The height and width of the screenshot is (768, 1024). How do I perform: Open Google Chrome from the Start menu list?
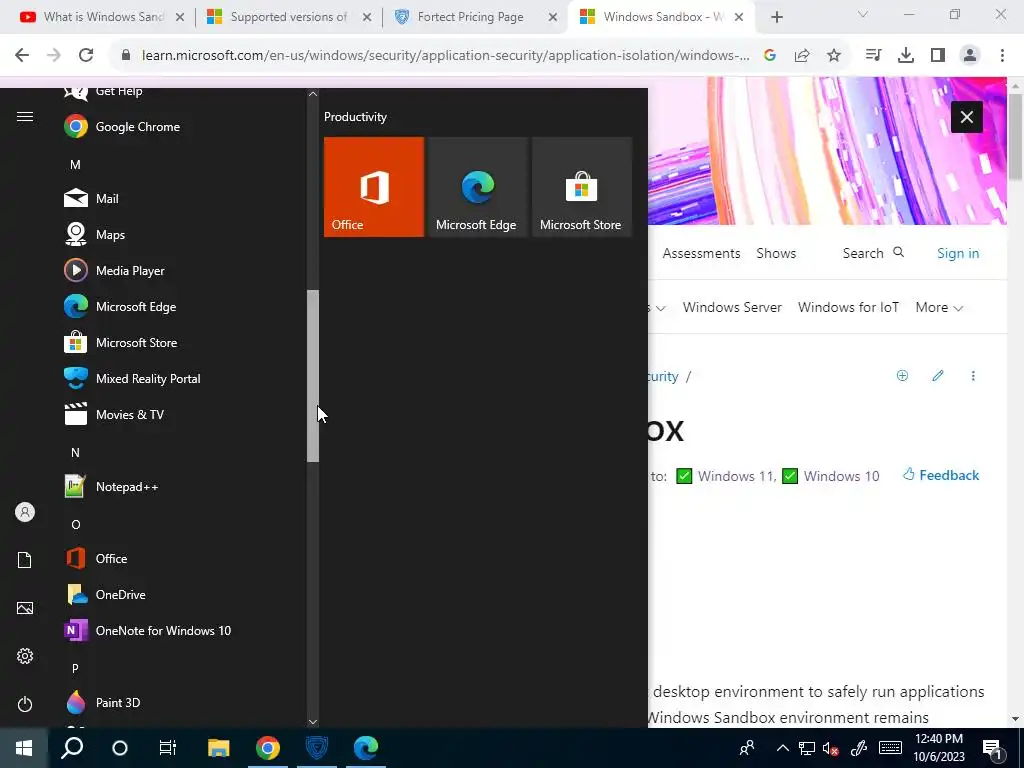point(138,127)
